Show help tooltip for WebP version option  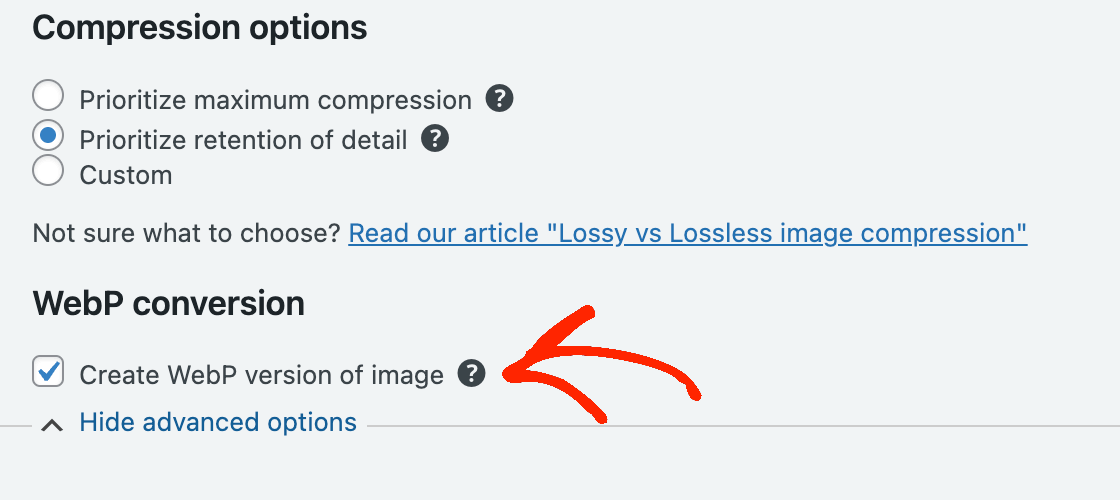(x=471, y=374)
